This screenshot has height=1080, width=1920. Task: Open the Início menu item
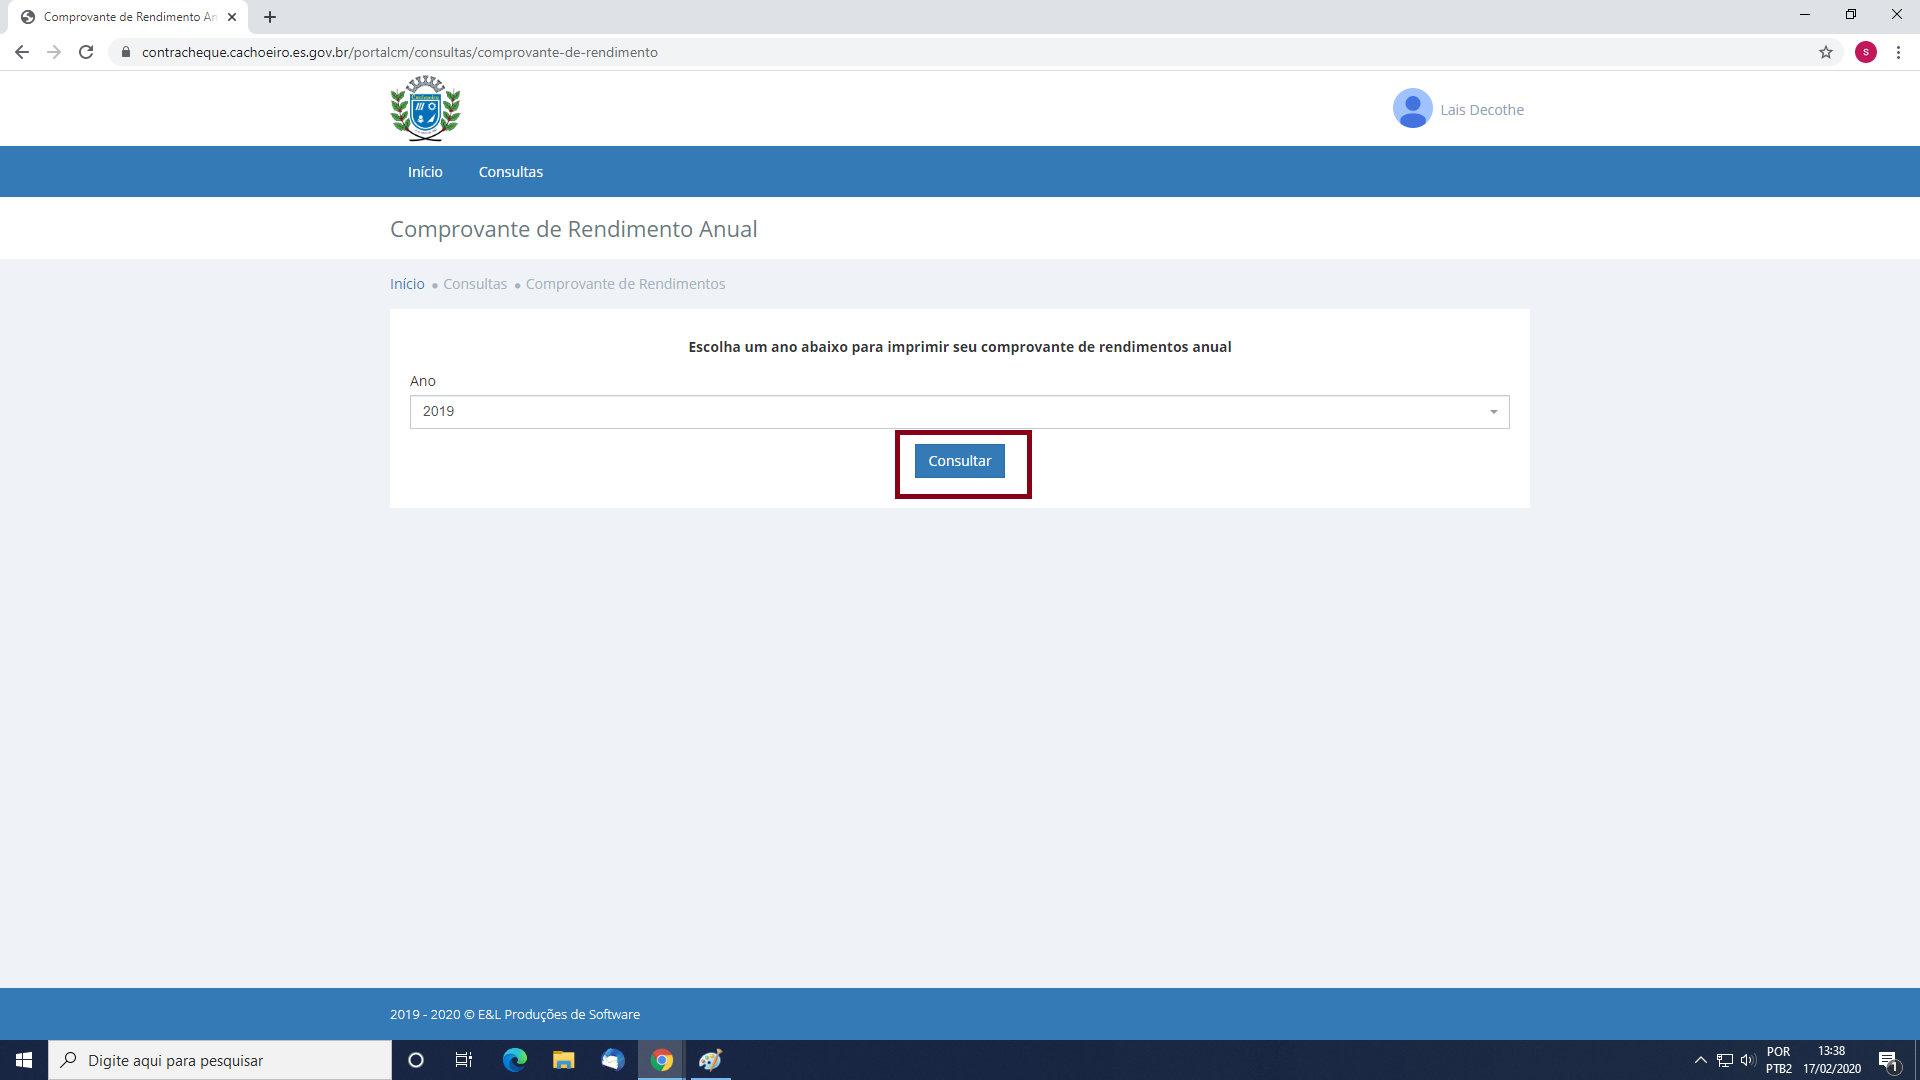pyautogui.click(x=424, y=172)
